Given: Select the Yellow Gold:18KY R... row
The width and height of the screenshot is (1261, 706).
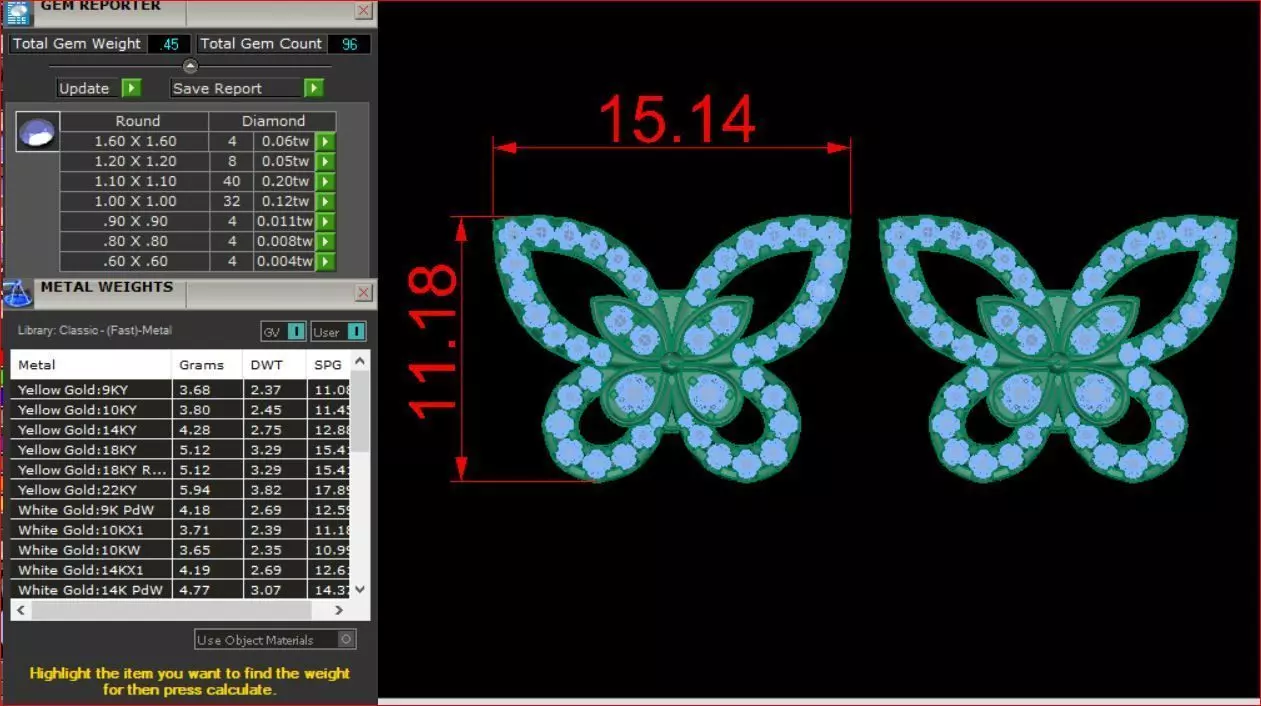Looking at the screenshot, I should (x=182, y=470).
